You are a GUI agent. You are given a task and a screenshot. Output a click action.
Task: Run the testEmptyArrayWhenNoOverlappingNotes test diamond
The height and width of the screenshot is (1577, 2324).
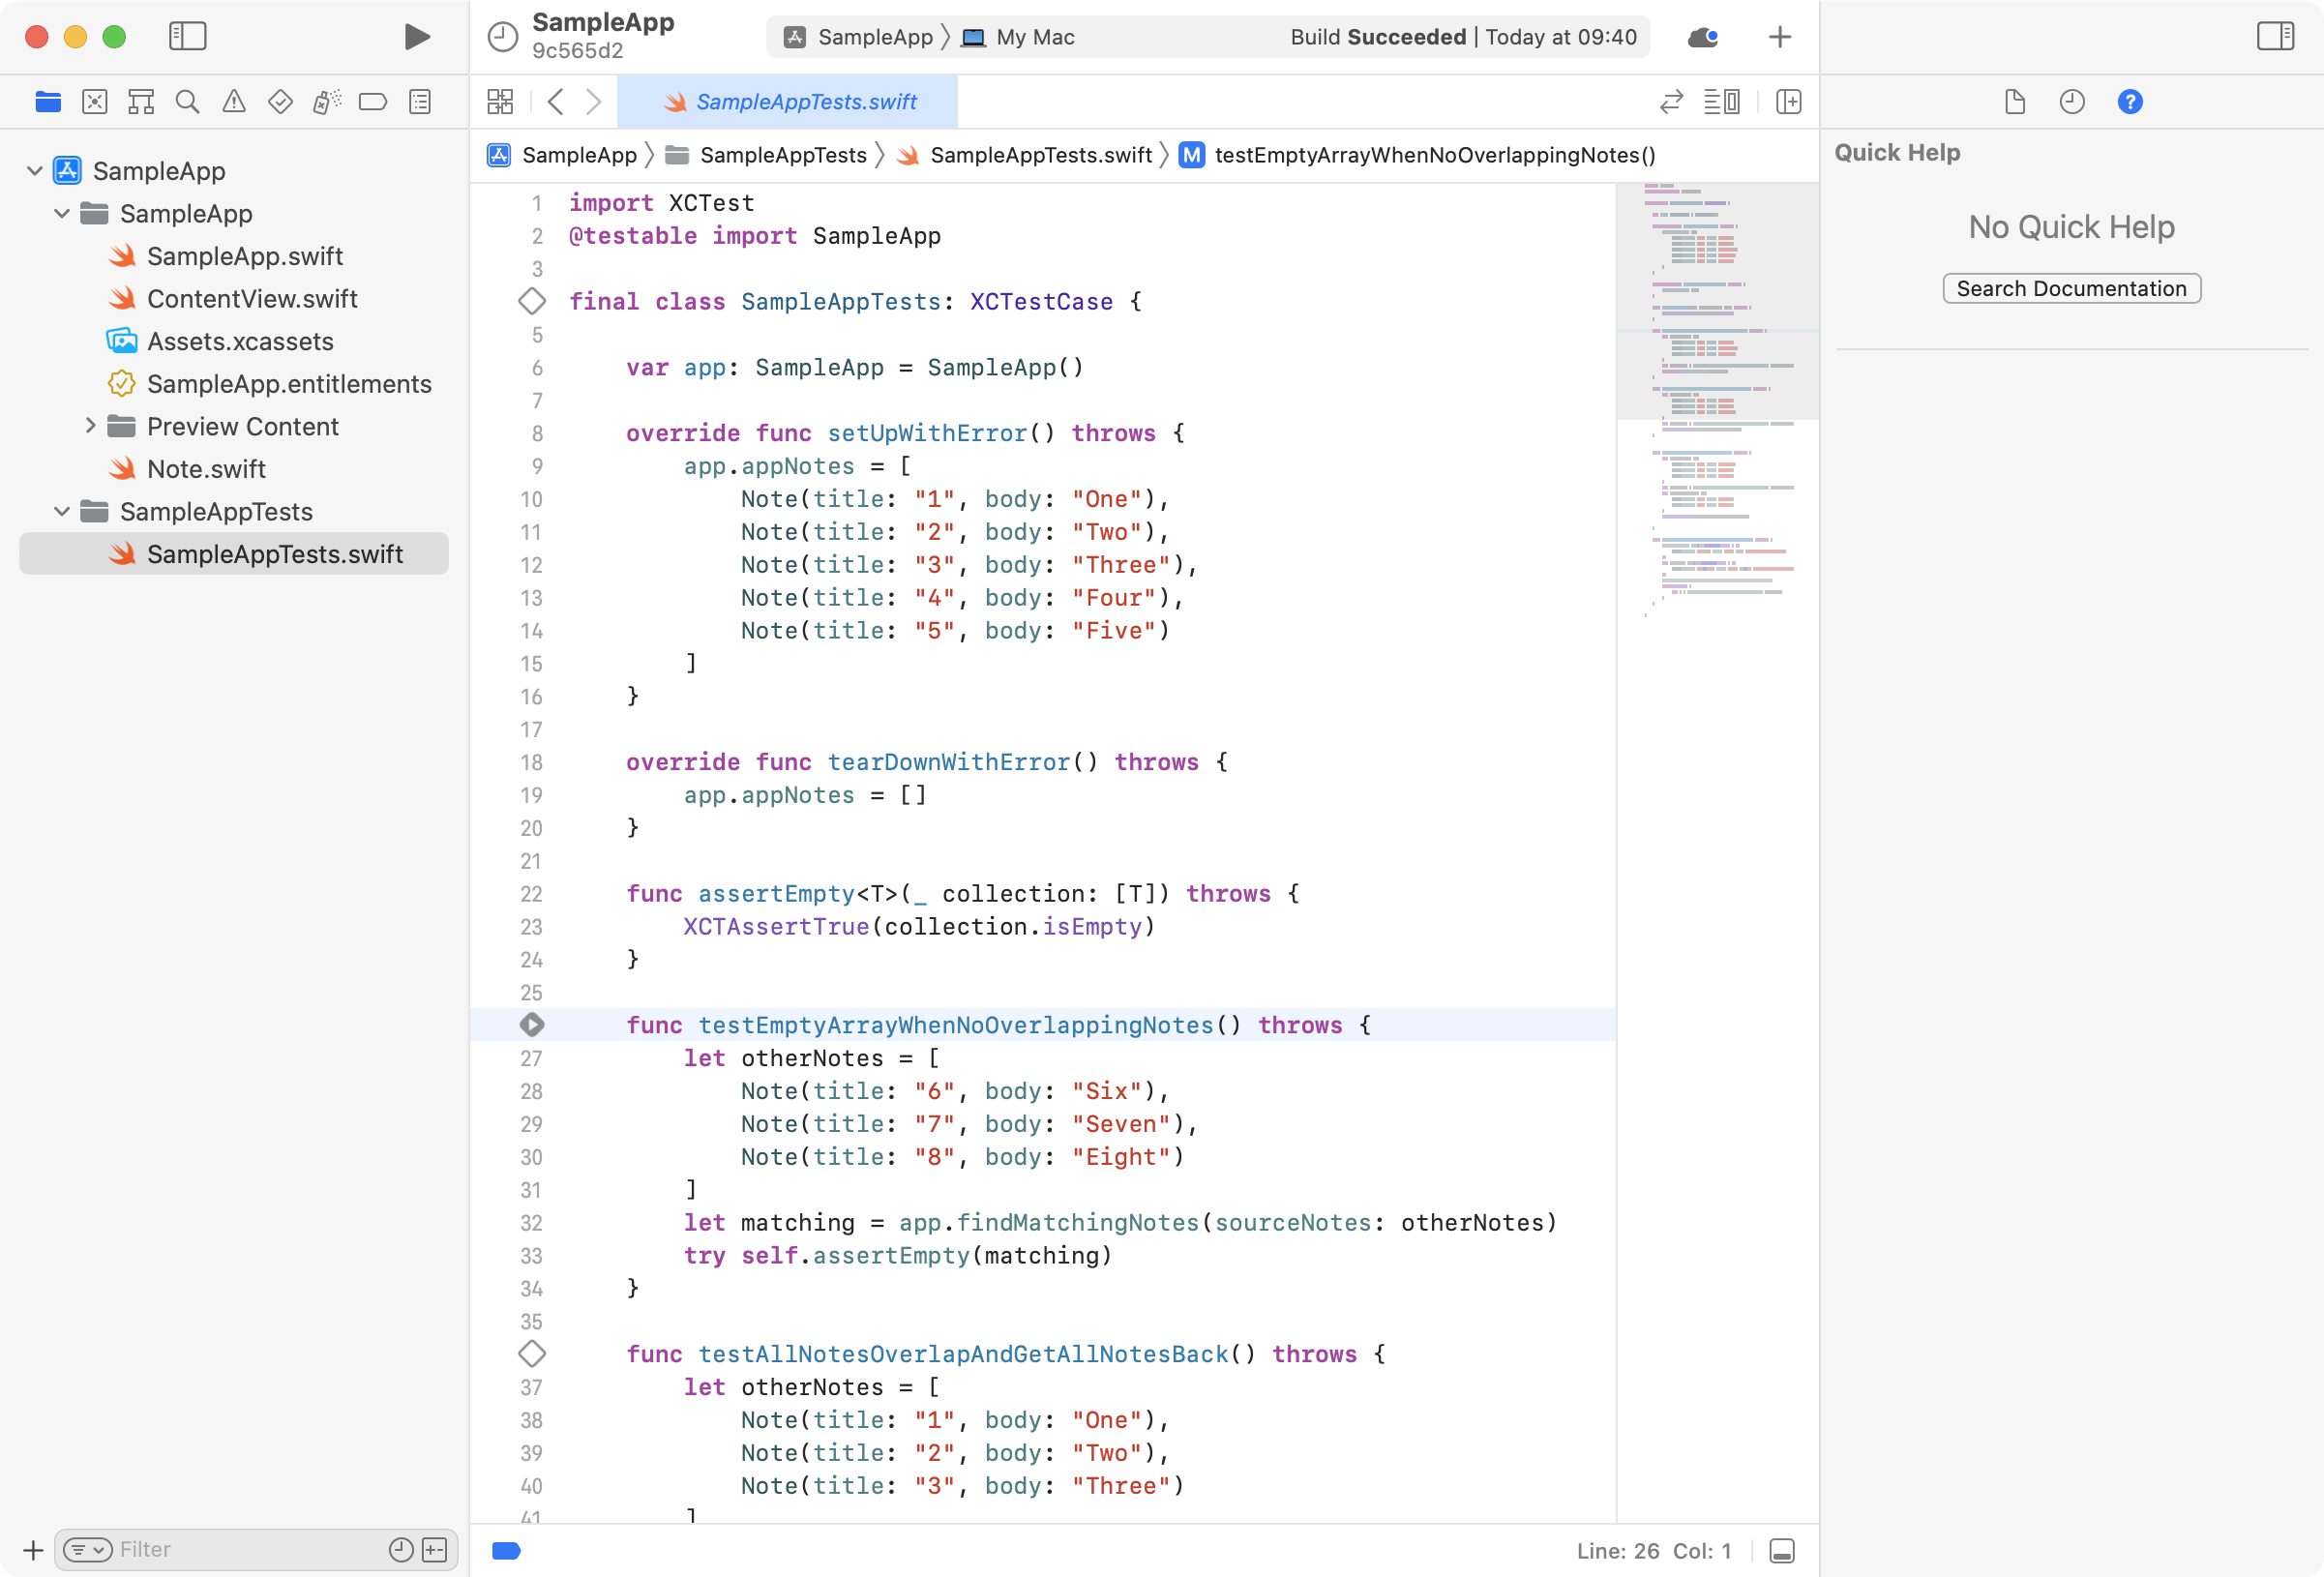532,1025
